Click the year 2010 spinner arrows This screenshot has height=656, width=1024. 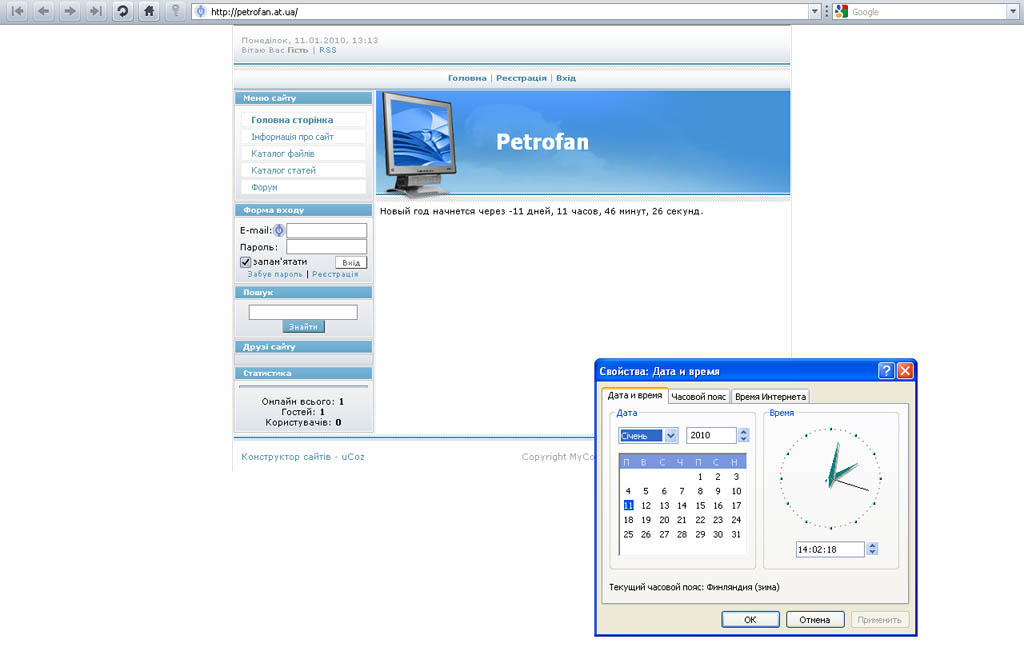743,436
